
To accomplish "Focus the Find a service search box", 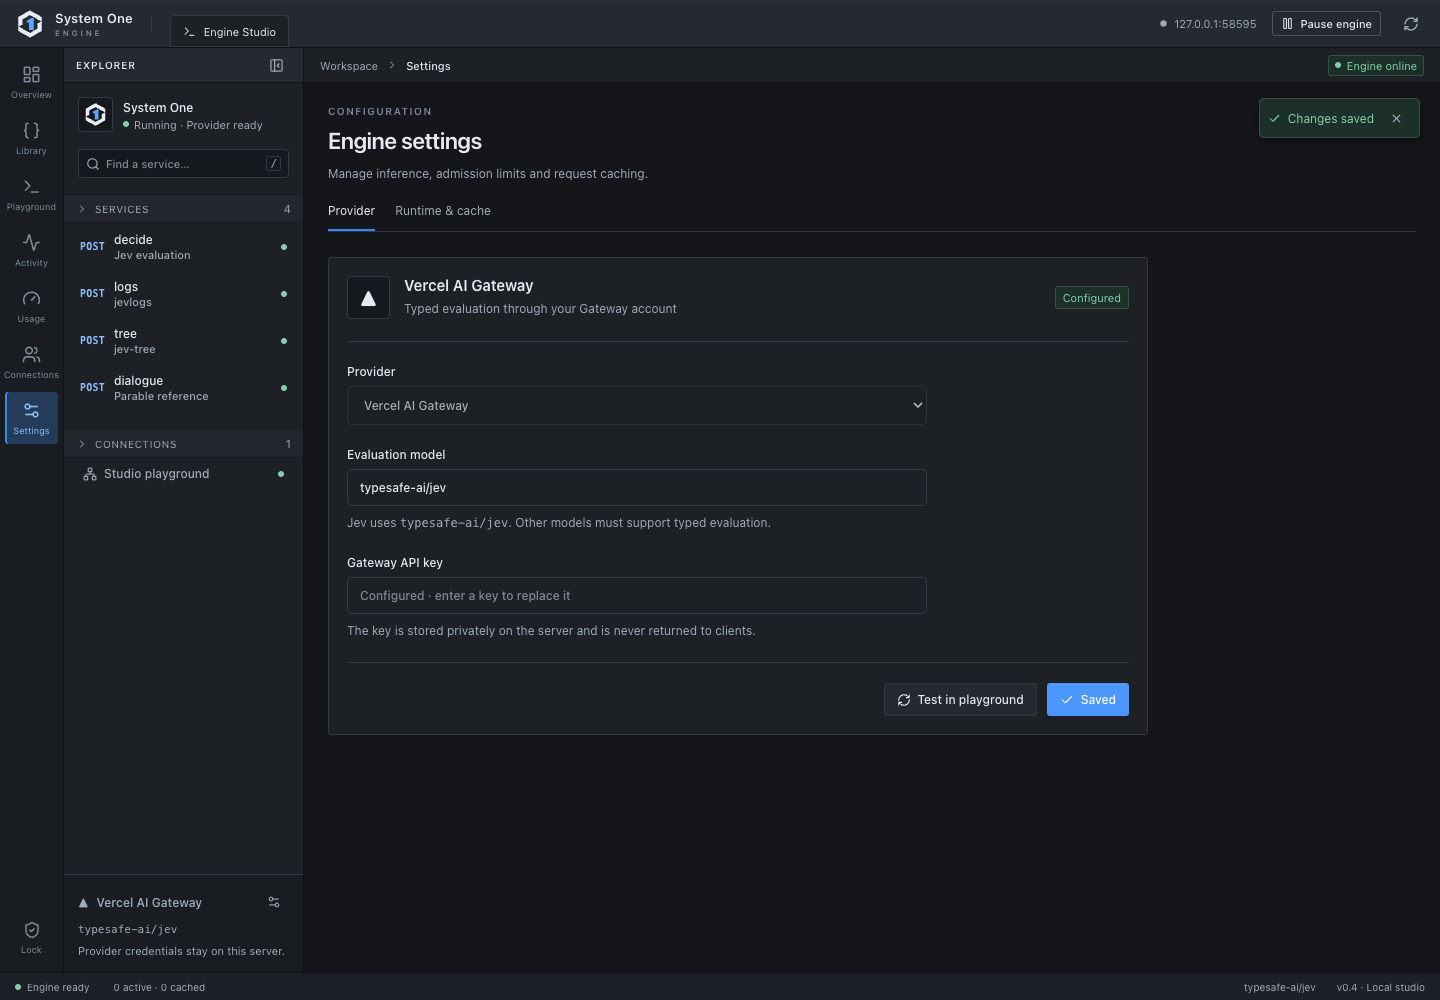I will (x=183, y=164).
